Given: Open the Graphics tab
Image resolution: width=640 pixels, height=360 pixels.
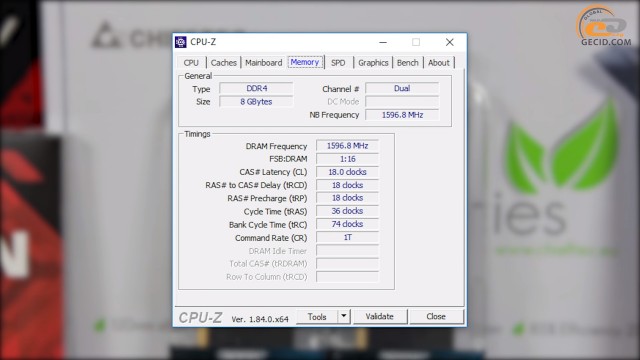Looking at the screenshot, I should (x=373, y=63).
